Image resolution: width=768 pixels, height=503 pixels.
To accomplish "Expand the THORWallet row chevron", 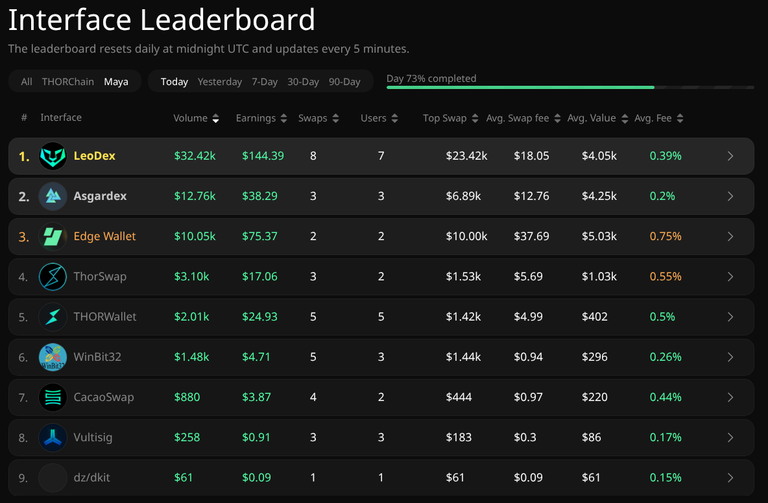I will point(730,317).
